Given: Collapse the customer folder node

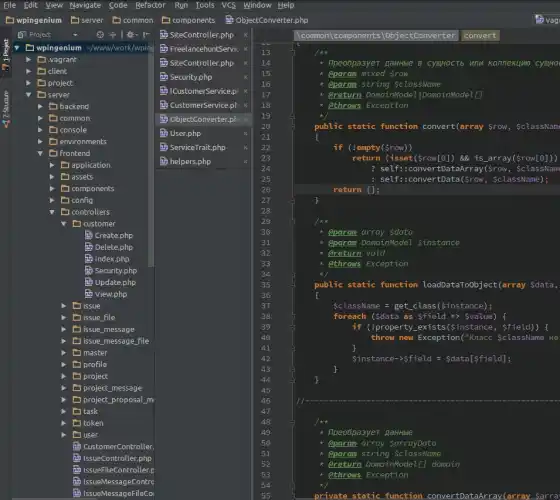Looking at the screenshot, I should [64, 224].
